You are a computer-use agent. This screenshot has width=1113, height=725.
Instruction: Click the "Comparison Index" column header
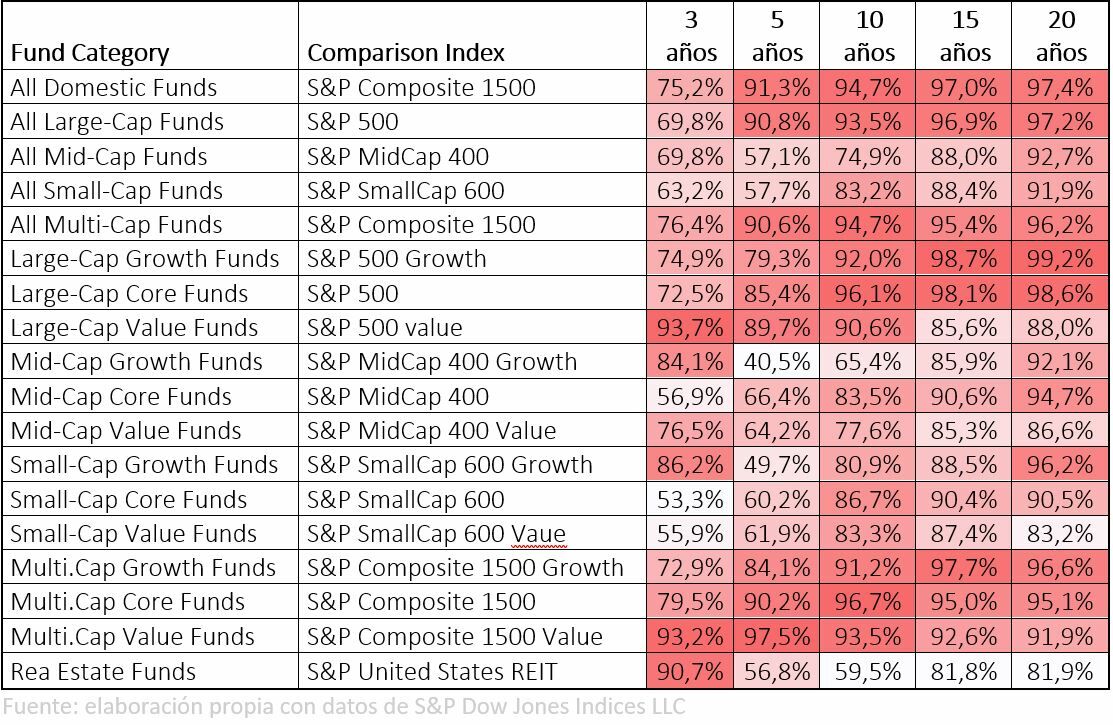(406, 52)
